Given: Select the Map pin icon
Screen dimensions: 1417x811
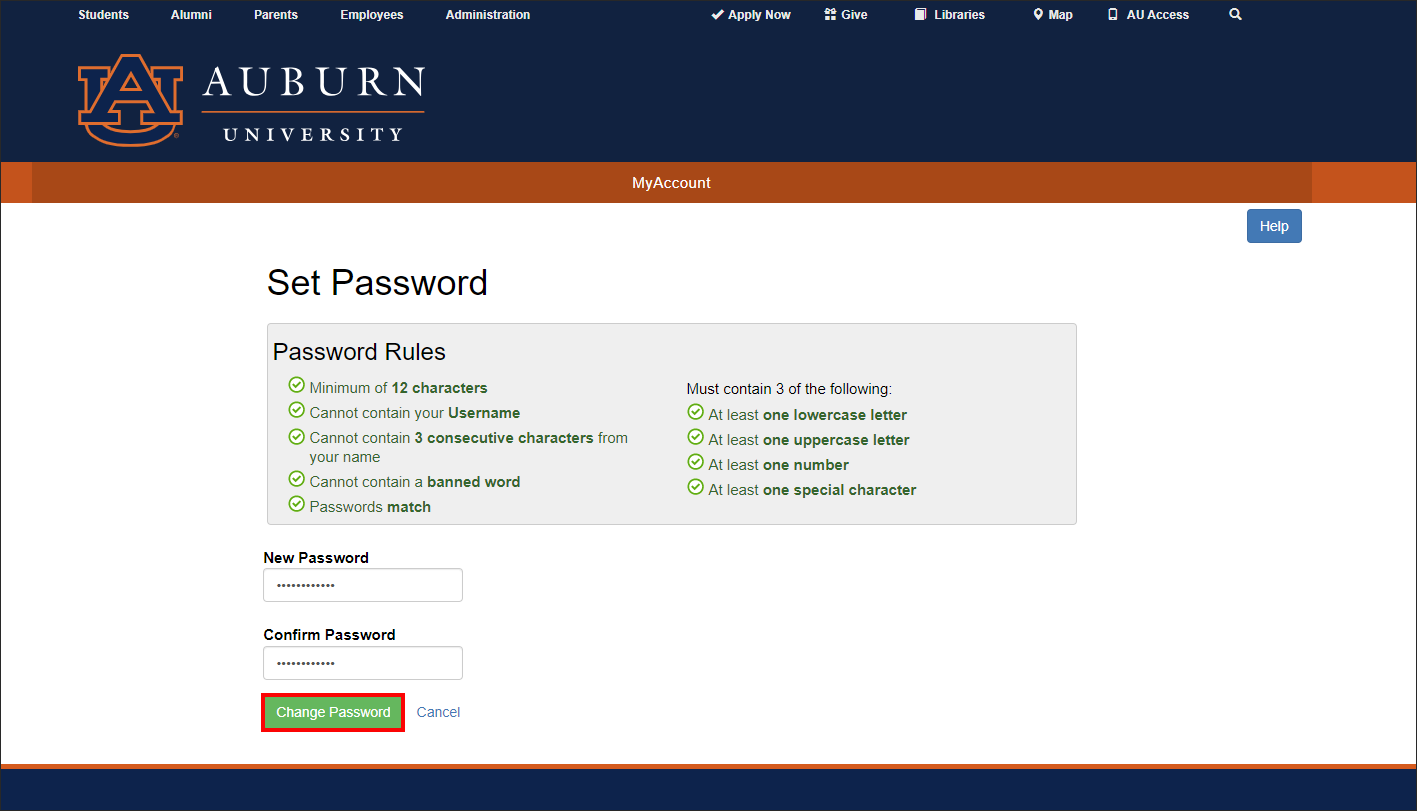Looking at the screenshot, I should click(1036, 14).
